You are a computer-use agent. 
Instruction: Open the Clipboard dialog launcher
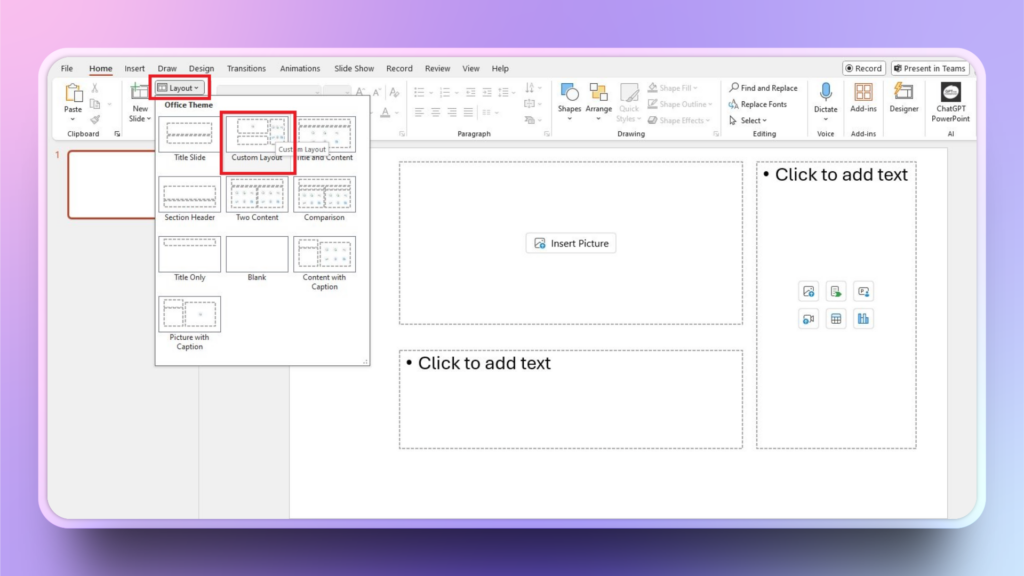(x=118, y=134)
